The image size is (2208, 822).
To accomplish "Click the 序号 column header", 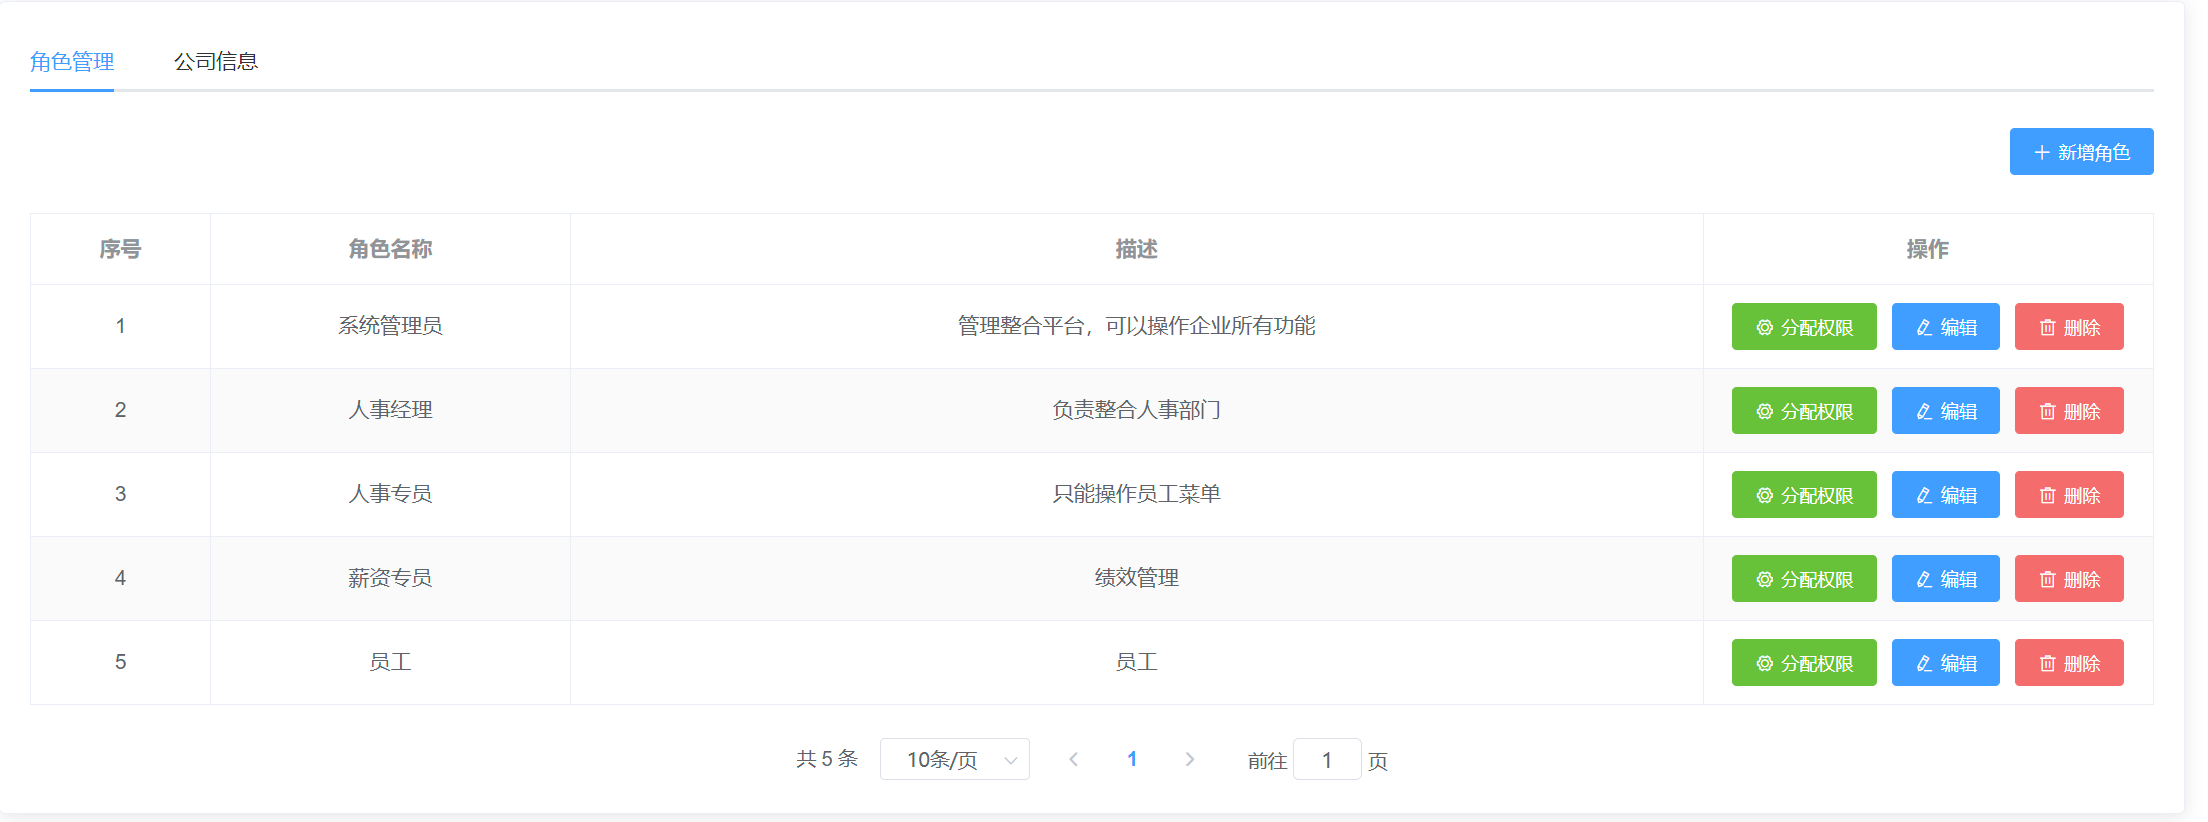I will (x=120, y=249).
